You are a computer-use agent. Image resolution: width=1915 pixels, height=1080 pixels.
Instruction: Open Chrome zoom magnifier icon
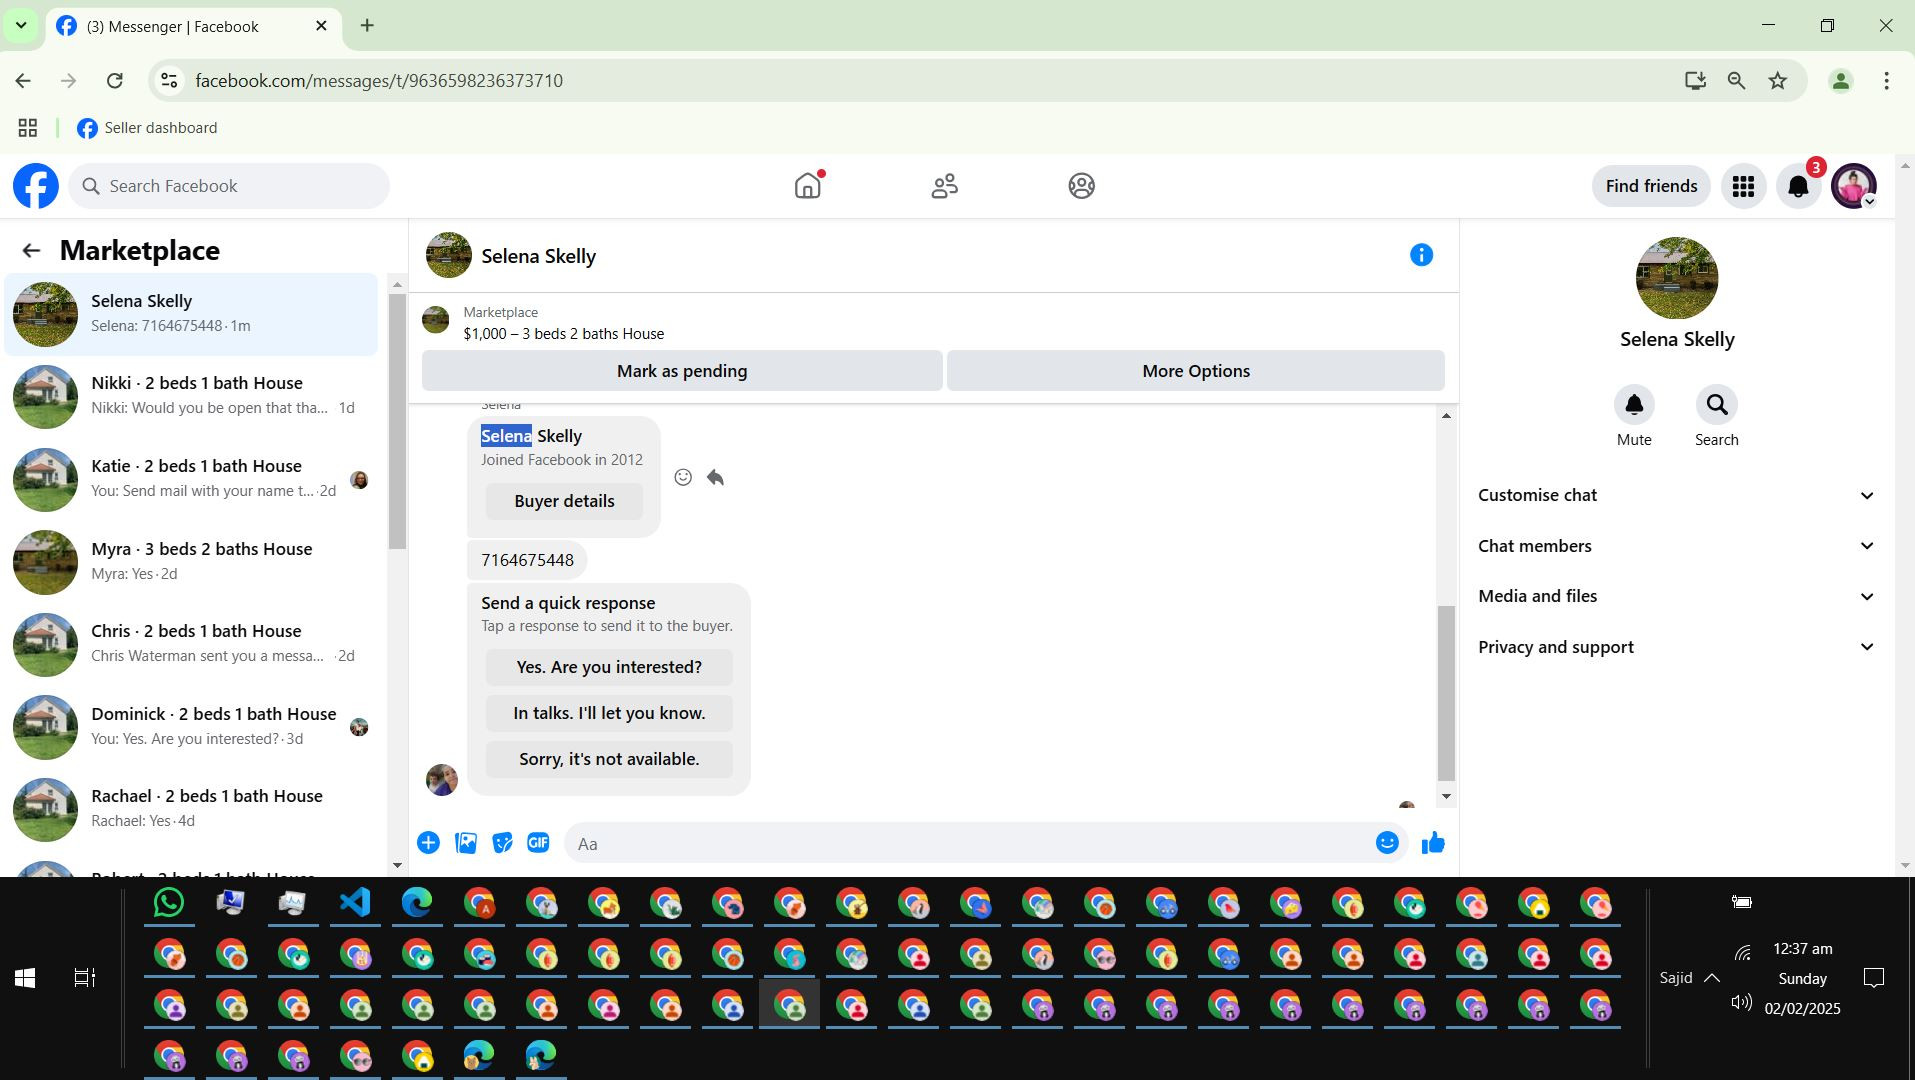[1736, 81]
